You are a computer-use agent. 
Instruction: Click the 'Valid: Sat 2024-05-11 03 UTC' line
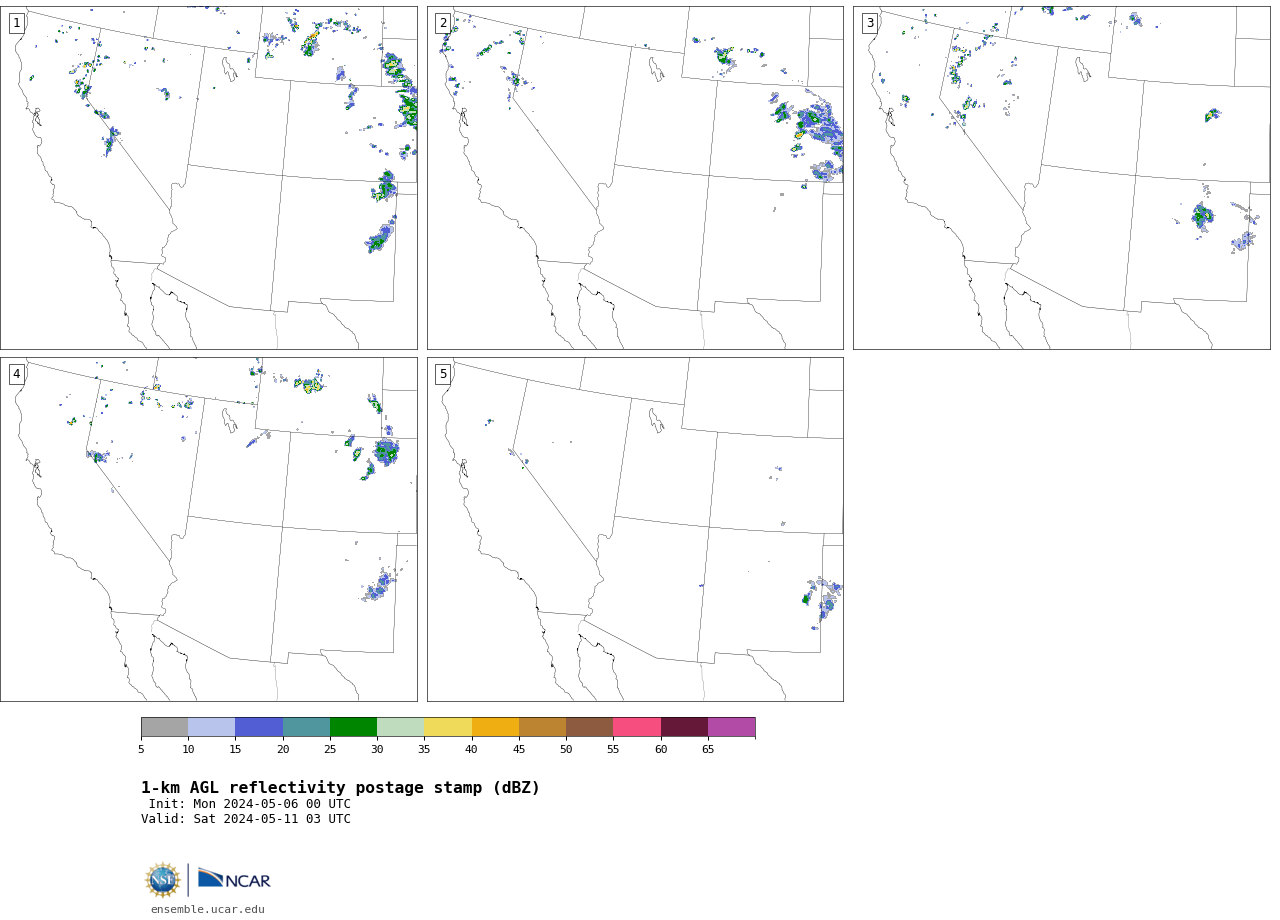pyautogui.click(x=246, y=819)
